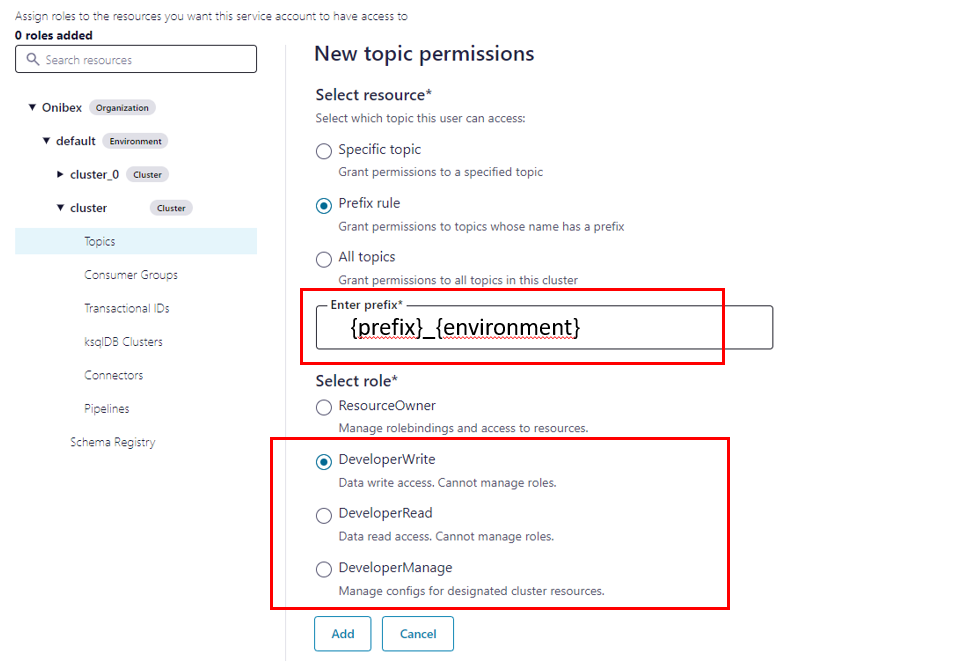Screen dimensions: 973x672
Task: Collapse the default environment node
Action: 46,141
